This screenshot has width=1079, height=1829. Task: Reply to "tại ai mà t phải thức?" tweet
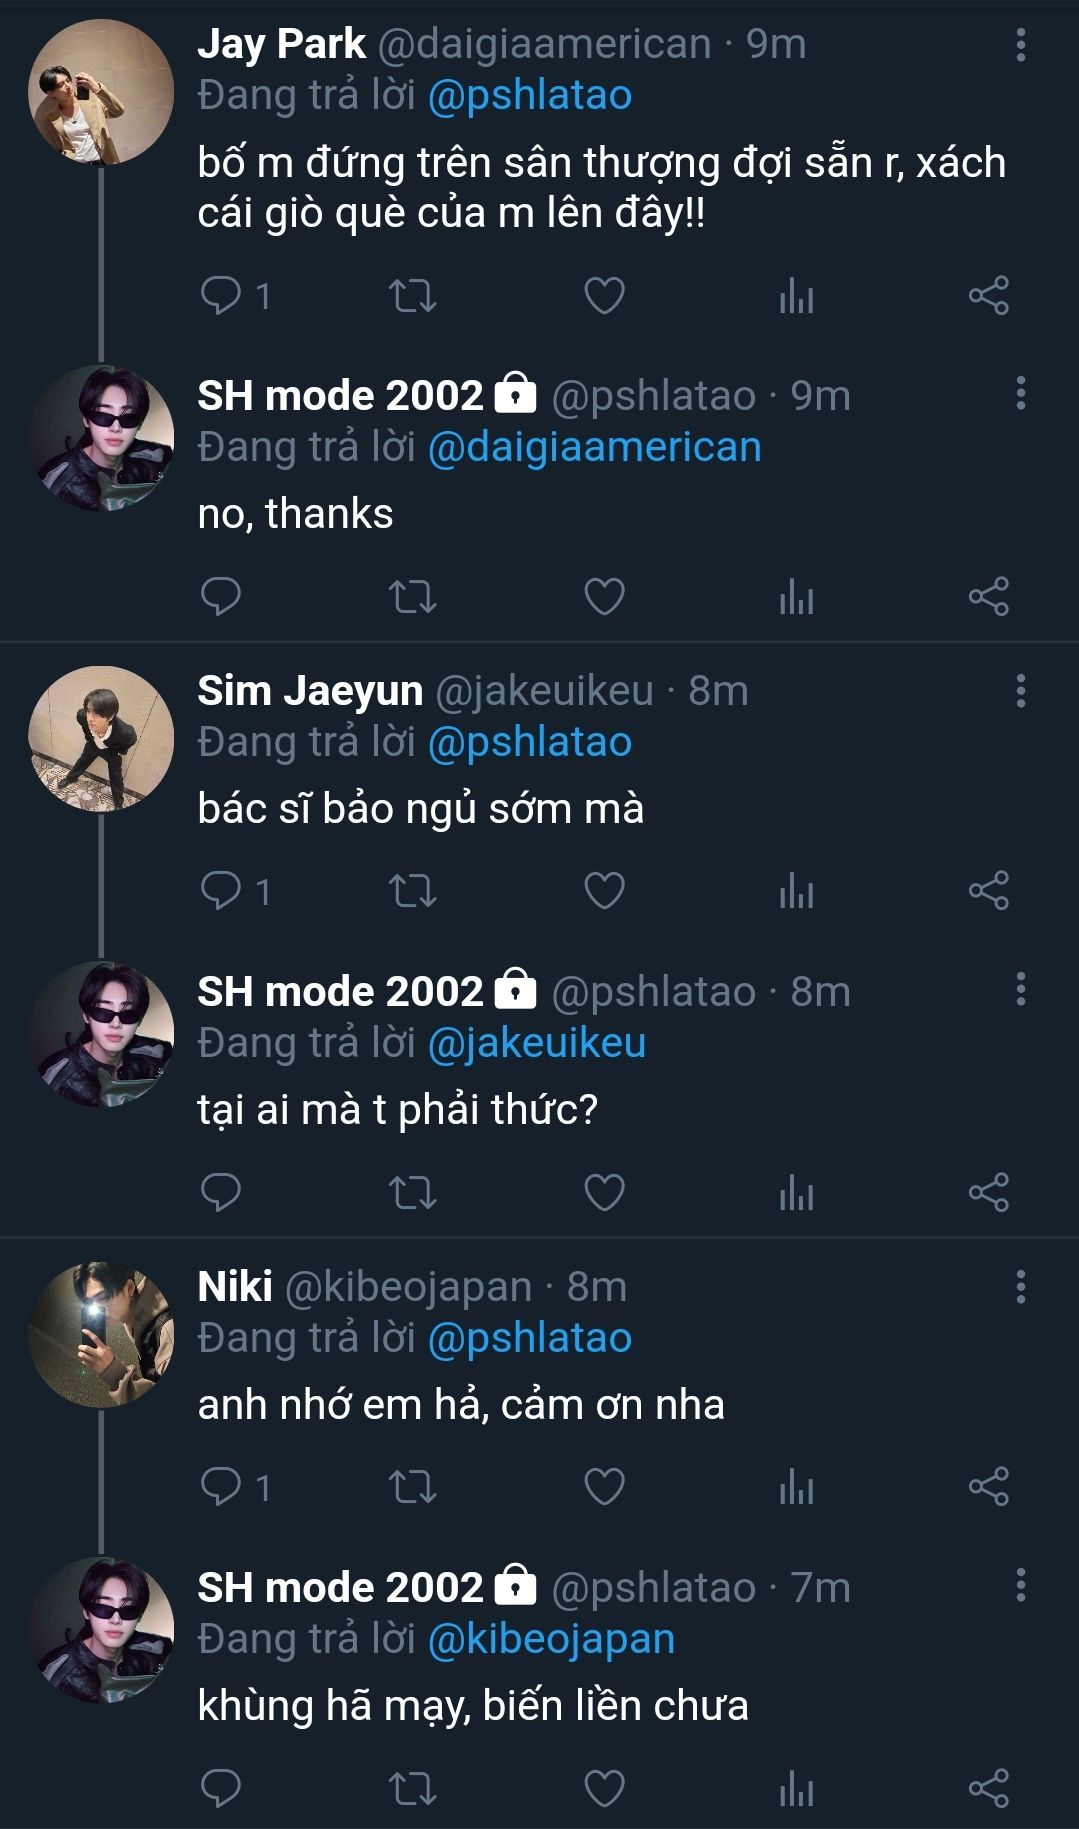221,1192
